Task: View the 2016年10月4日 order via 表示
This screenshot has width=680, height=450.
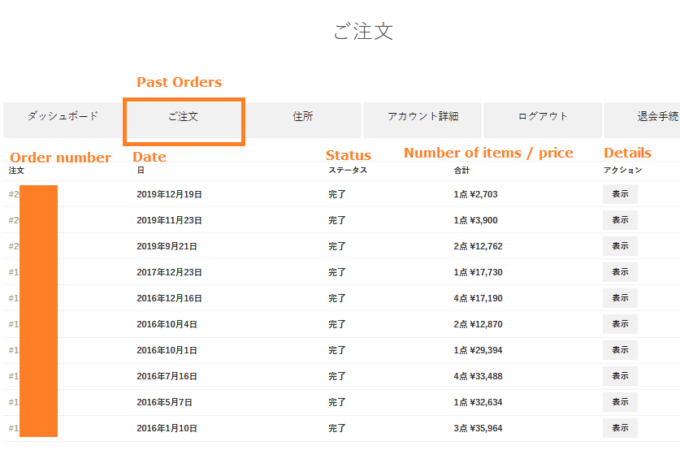Action: point(620,324)
